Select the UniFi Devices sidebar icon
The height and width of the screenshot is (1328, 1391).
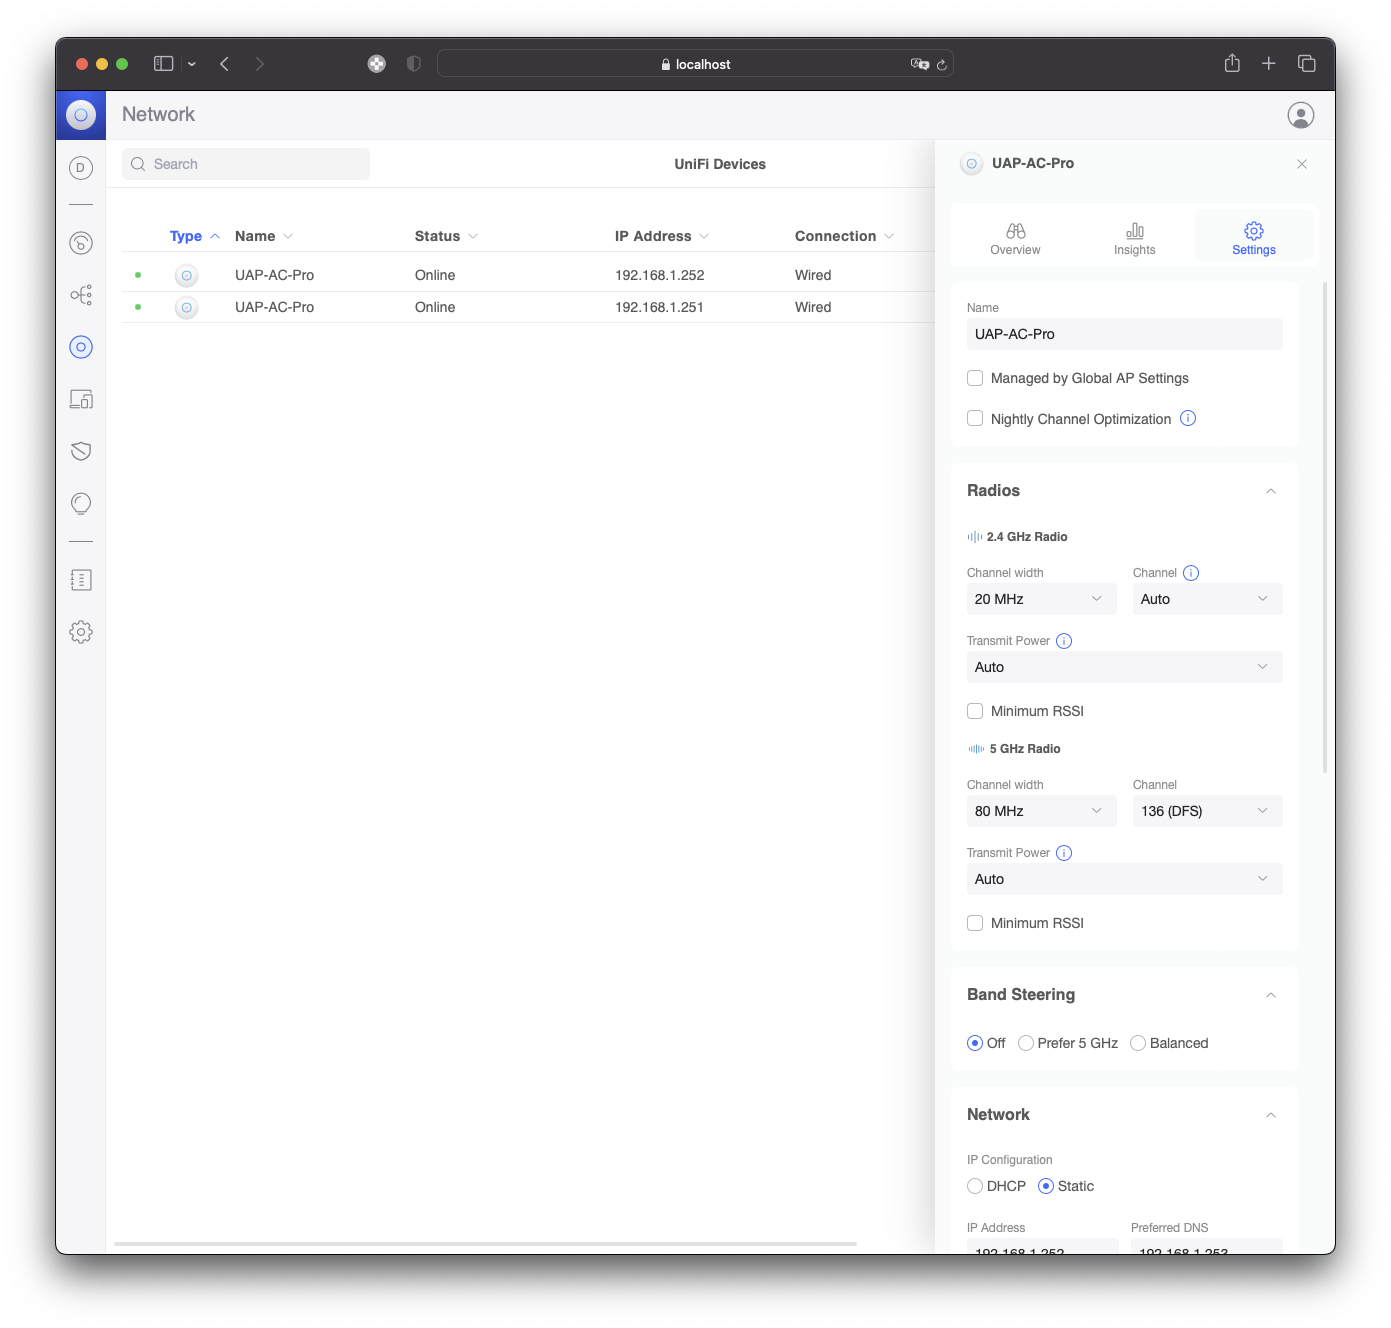[81, 347]
